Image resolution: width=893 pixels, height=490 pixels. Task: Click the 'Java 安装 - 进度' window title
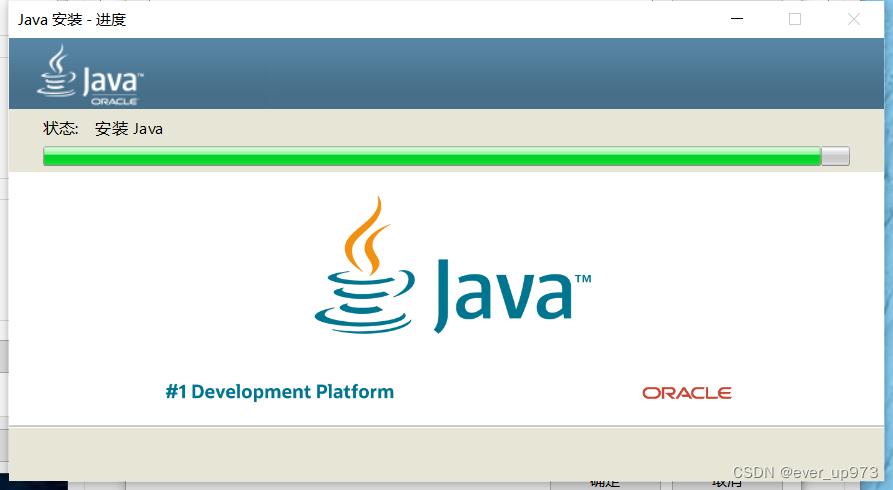[x=72, y=20]
